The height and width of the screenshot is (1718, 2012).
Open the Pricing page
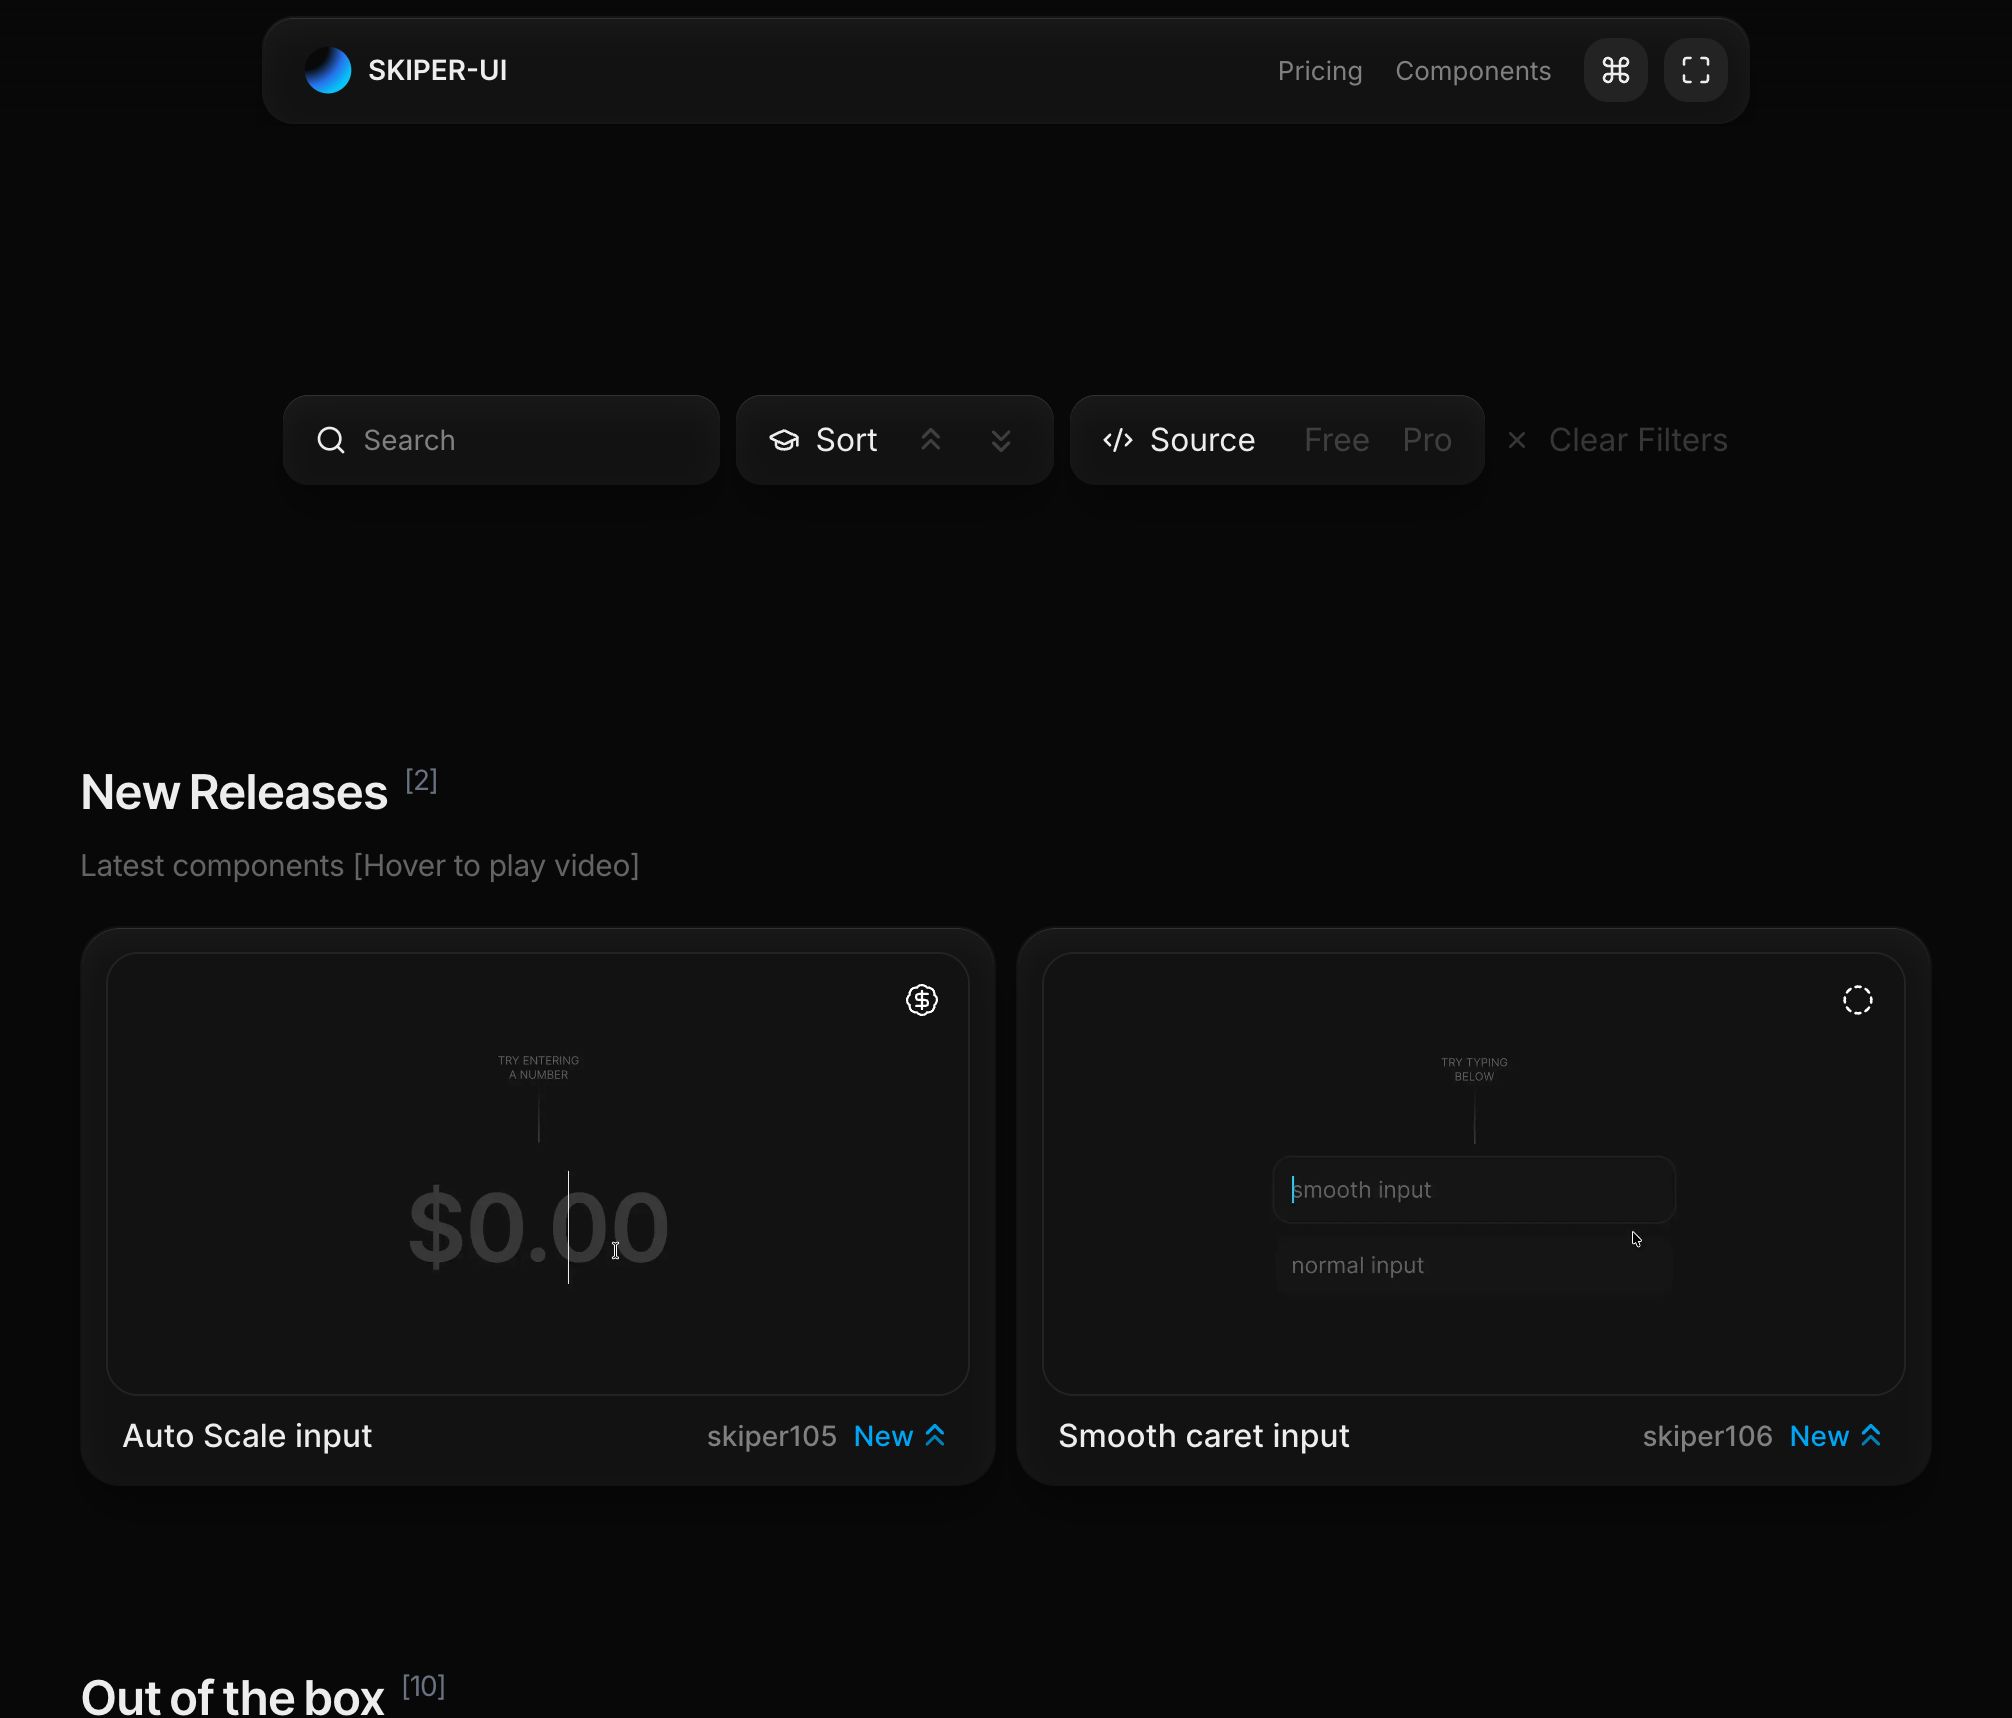point(1320,71)
